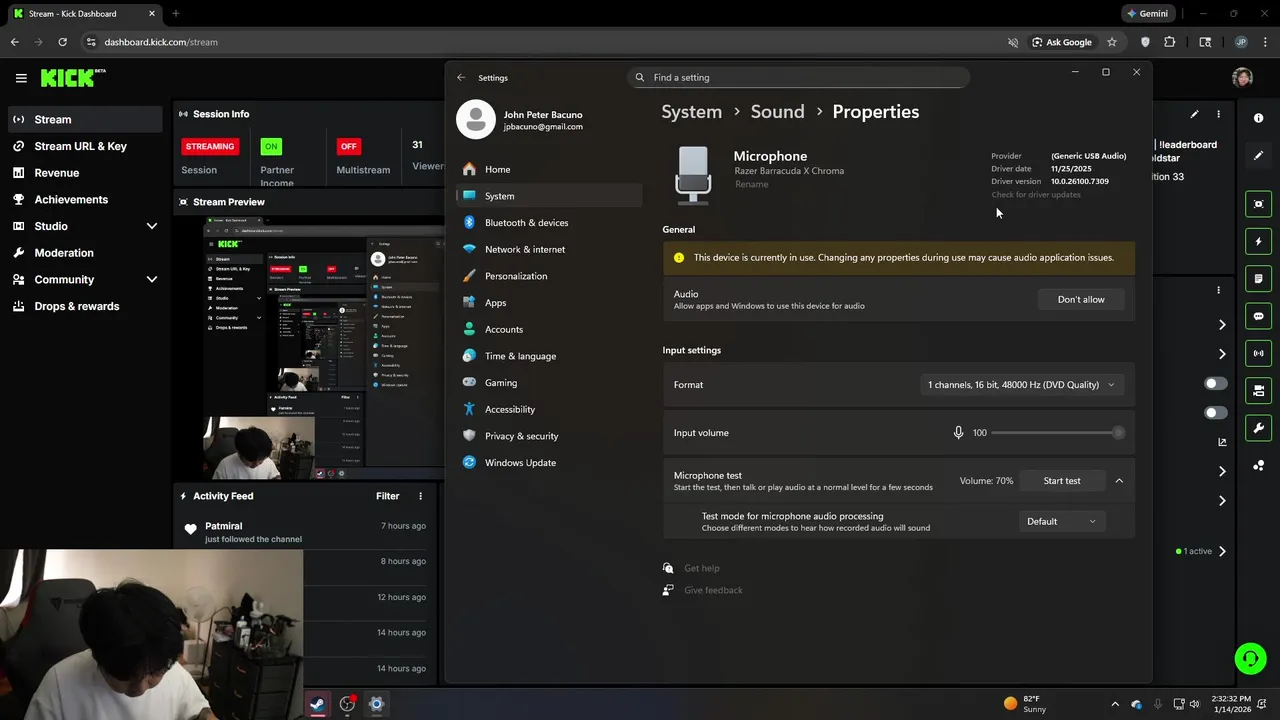Click the lightning bolt icon in Kick right rail
Viewport: 1280px width, 720px height.
point(1259,241)
